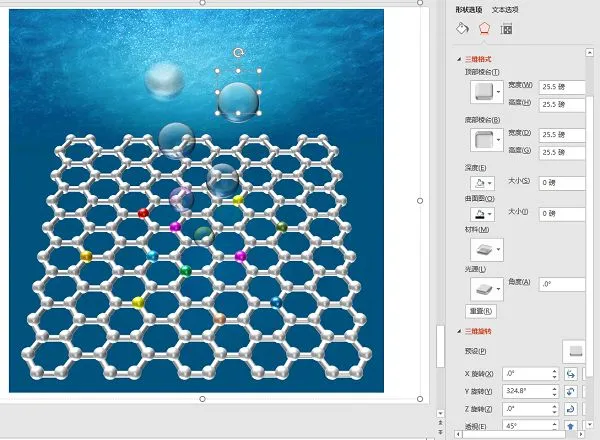The height and width of the screenshot is (440, 600).
Task: Open the material (材料) dropdown
Action: pyautogui.click(x=487, y=250)
